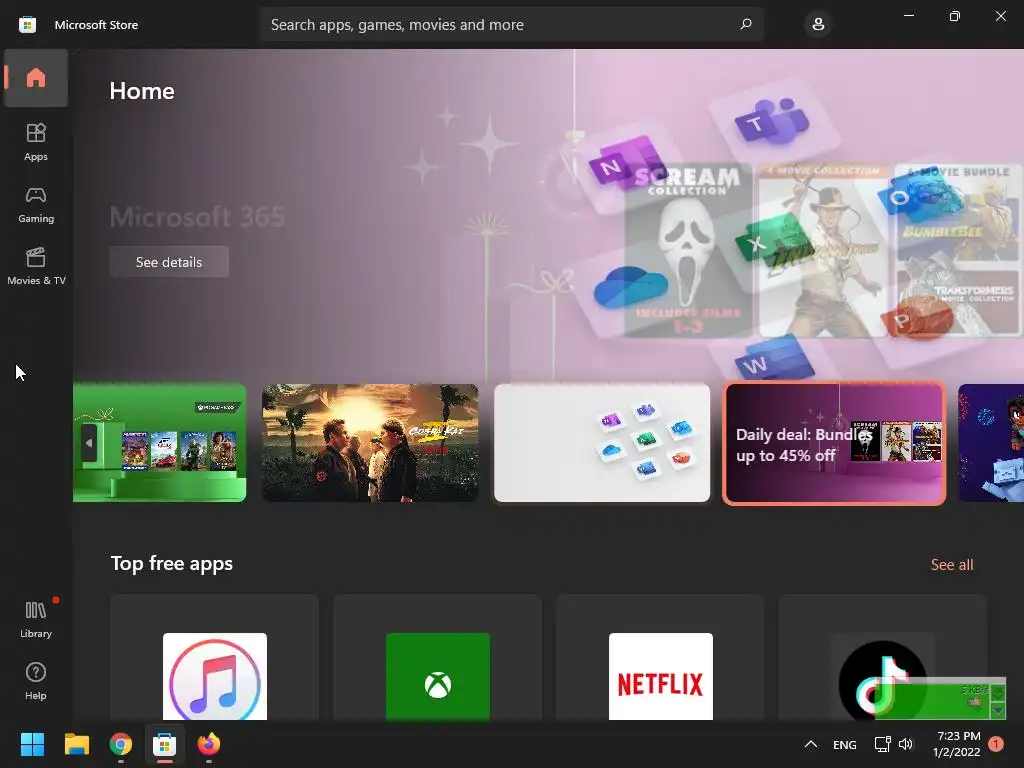This screenshot has height=768, width=1024.
Task: Click the Top free apps heading
Action: tap(172, 564)
